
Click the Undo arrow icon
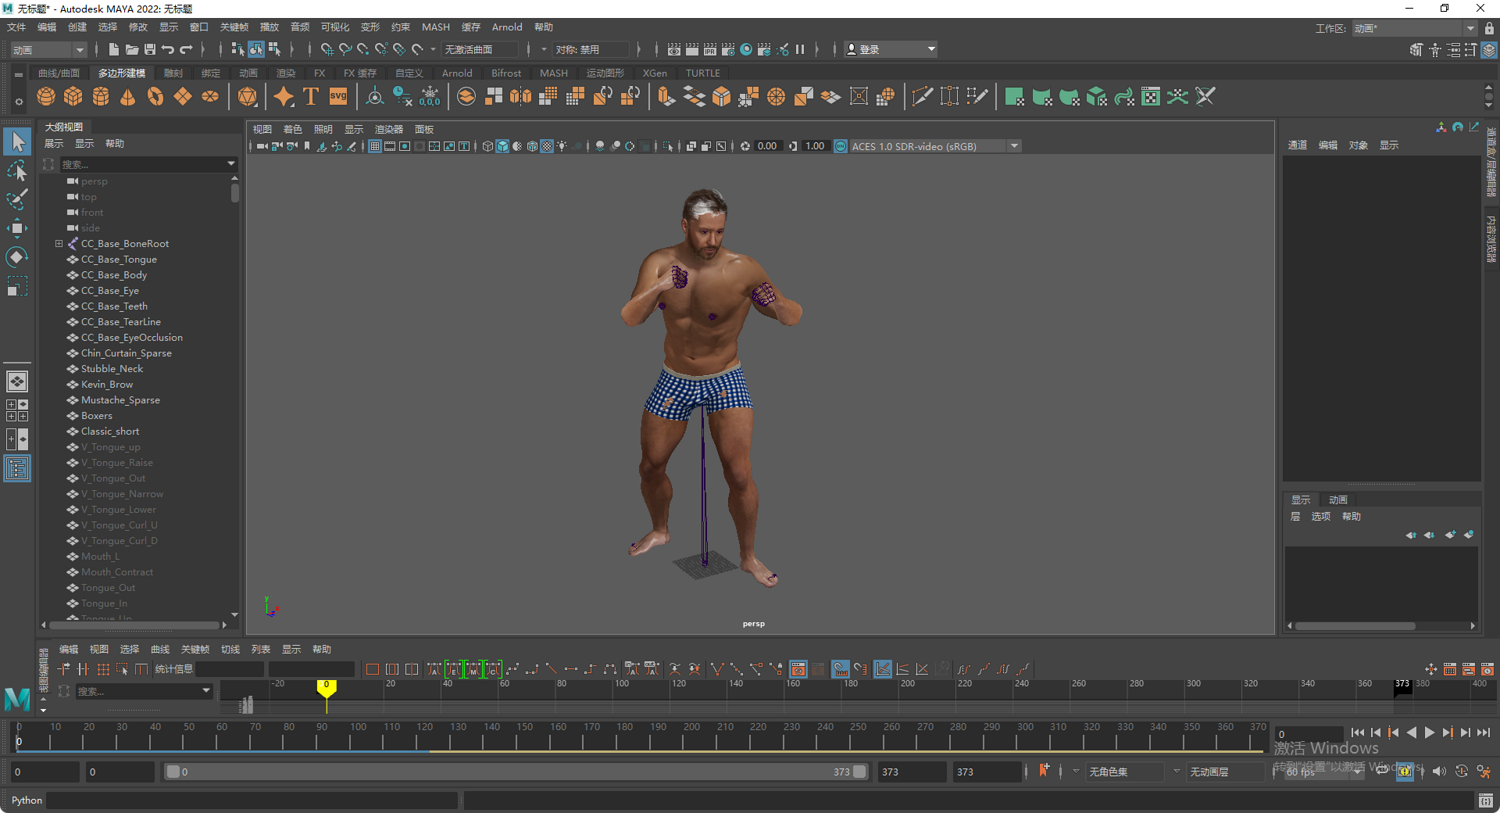(x=168, y=49)
